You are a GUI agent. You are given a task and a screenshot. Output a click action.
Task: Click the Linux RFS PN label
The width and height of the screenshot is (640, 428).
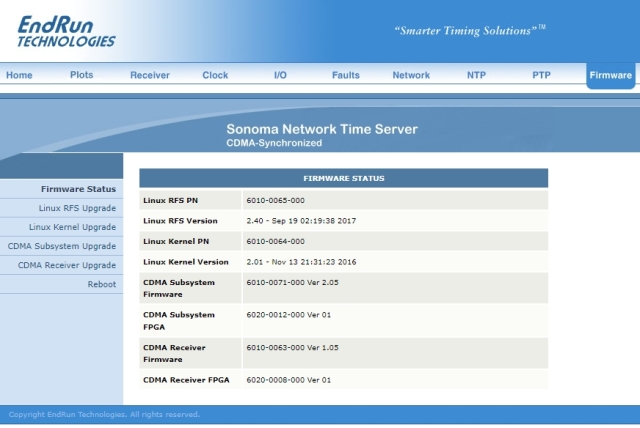(170, 200)
